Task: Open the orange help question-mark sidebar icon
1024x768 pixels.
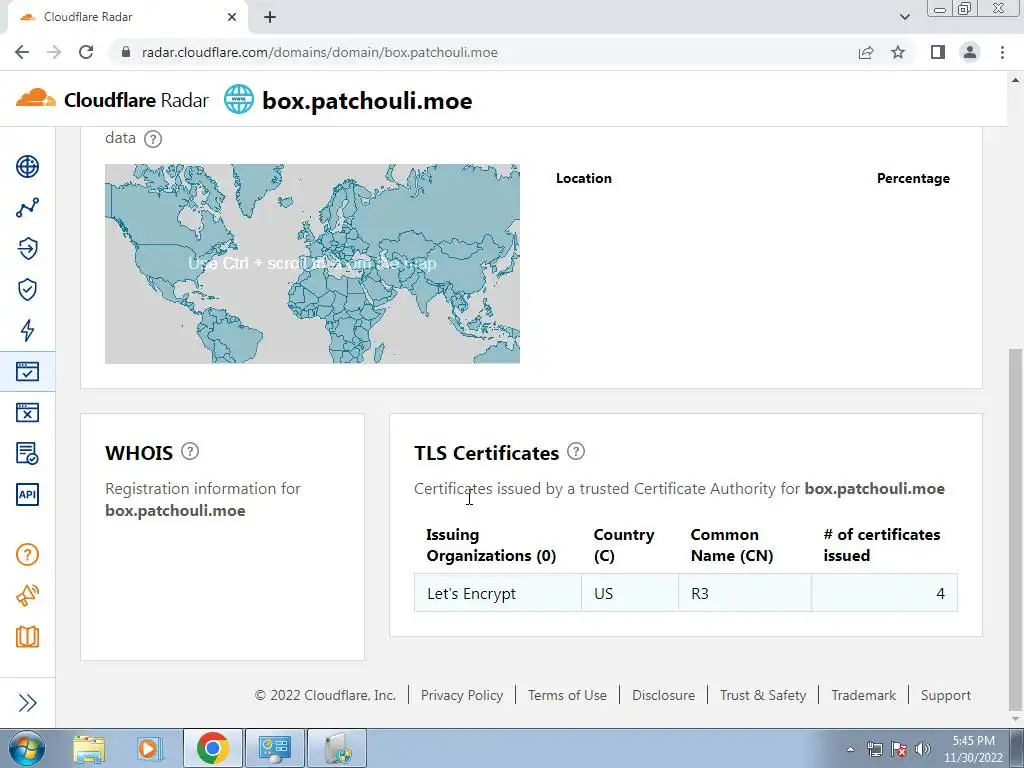Action: coord(27,554)
